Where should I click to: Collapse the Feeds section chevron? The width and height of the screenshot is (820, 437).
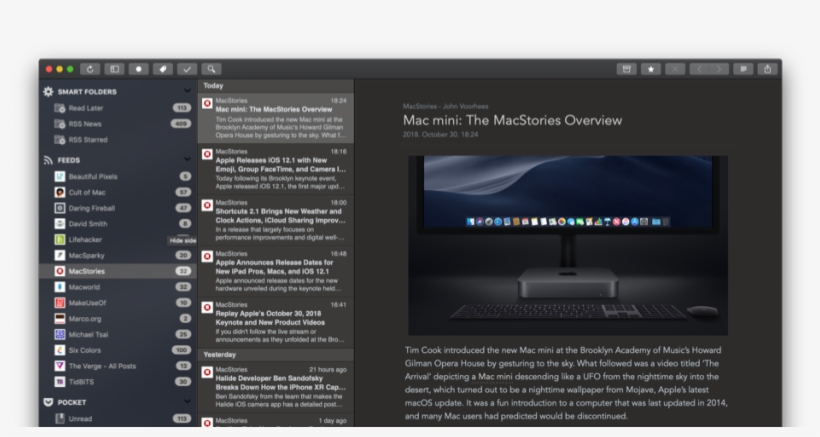187,159
